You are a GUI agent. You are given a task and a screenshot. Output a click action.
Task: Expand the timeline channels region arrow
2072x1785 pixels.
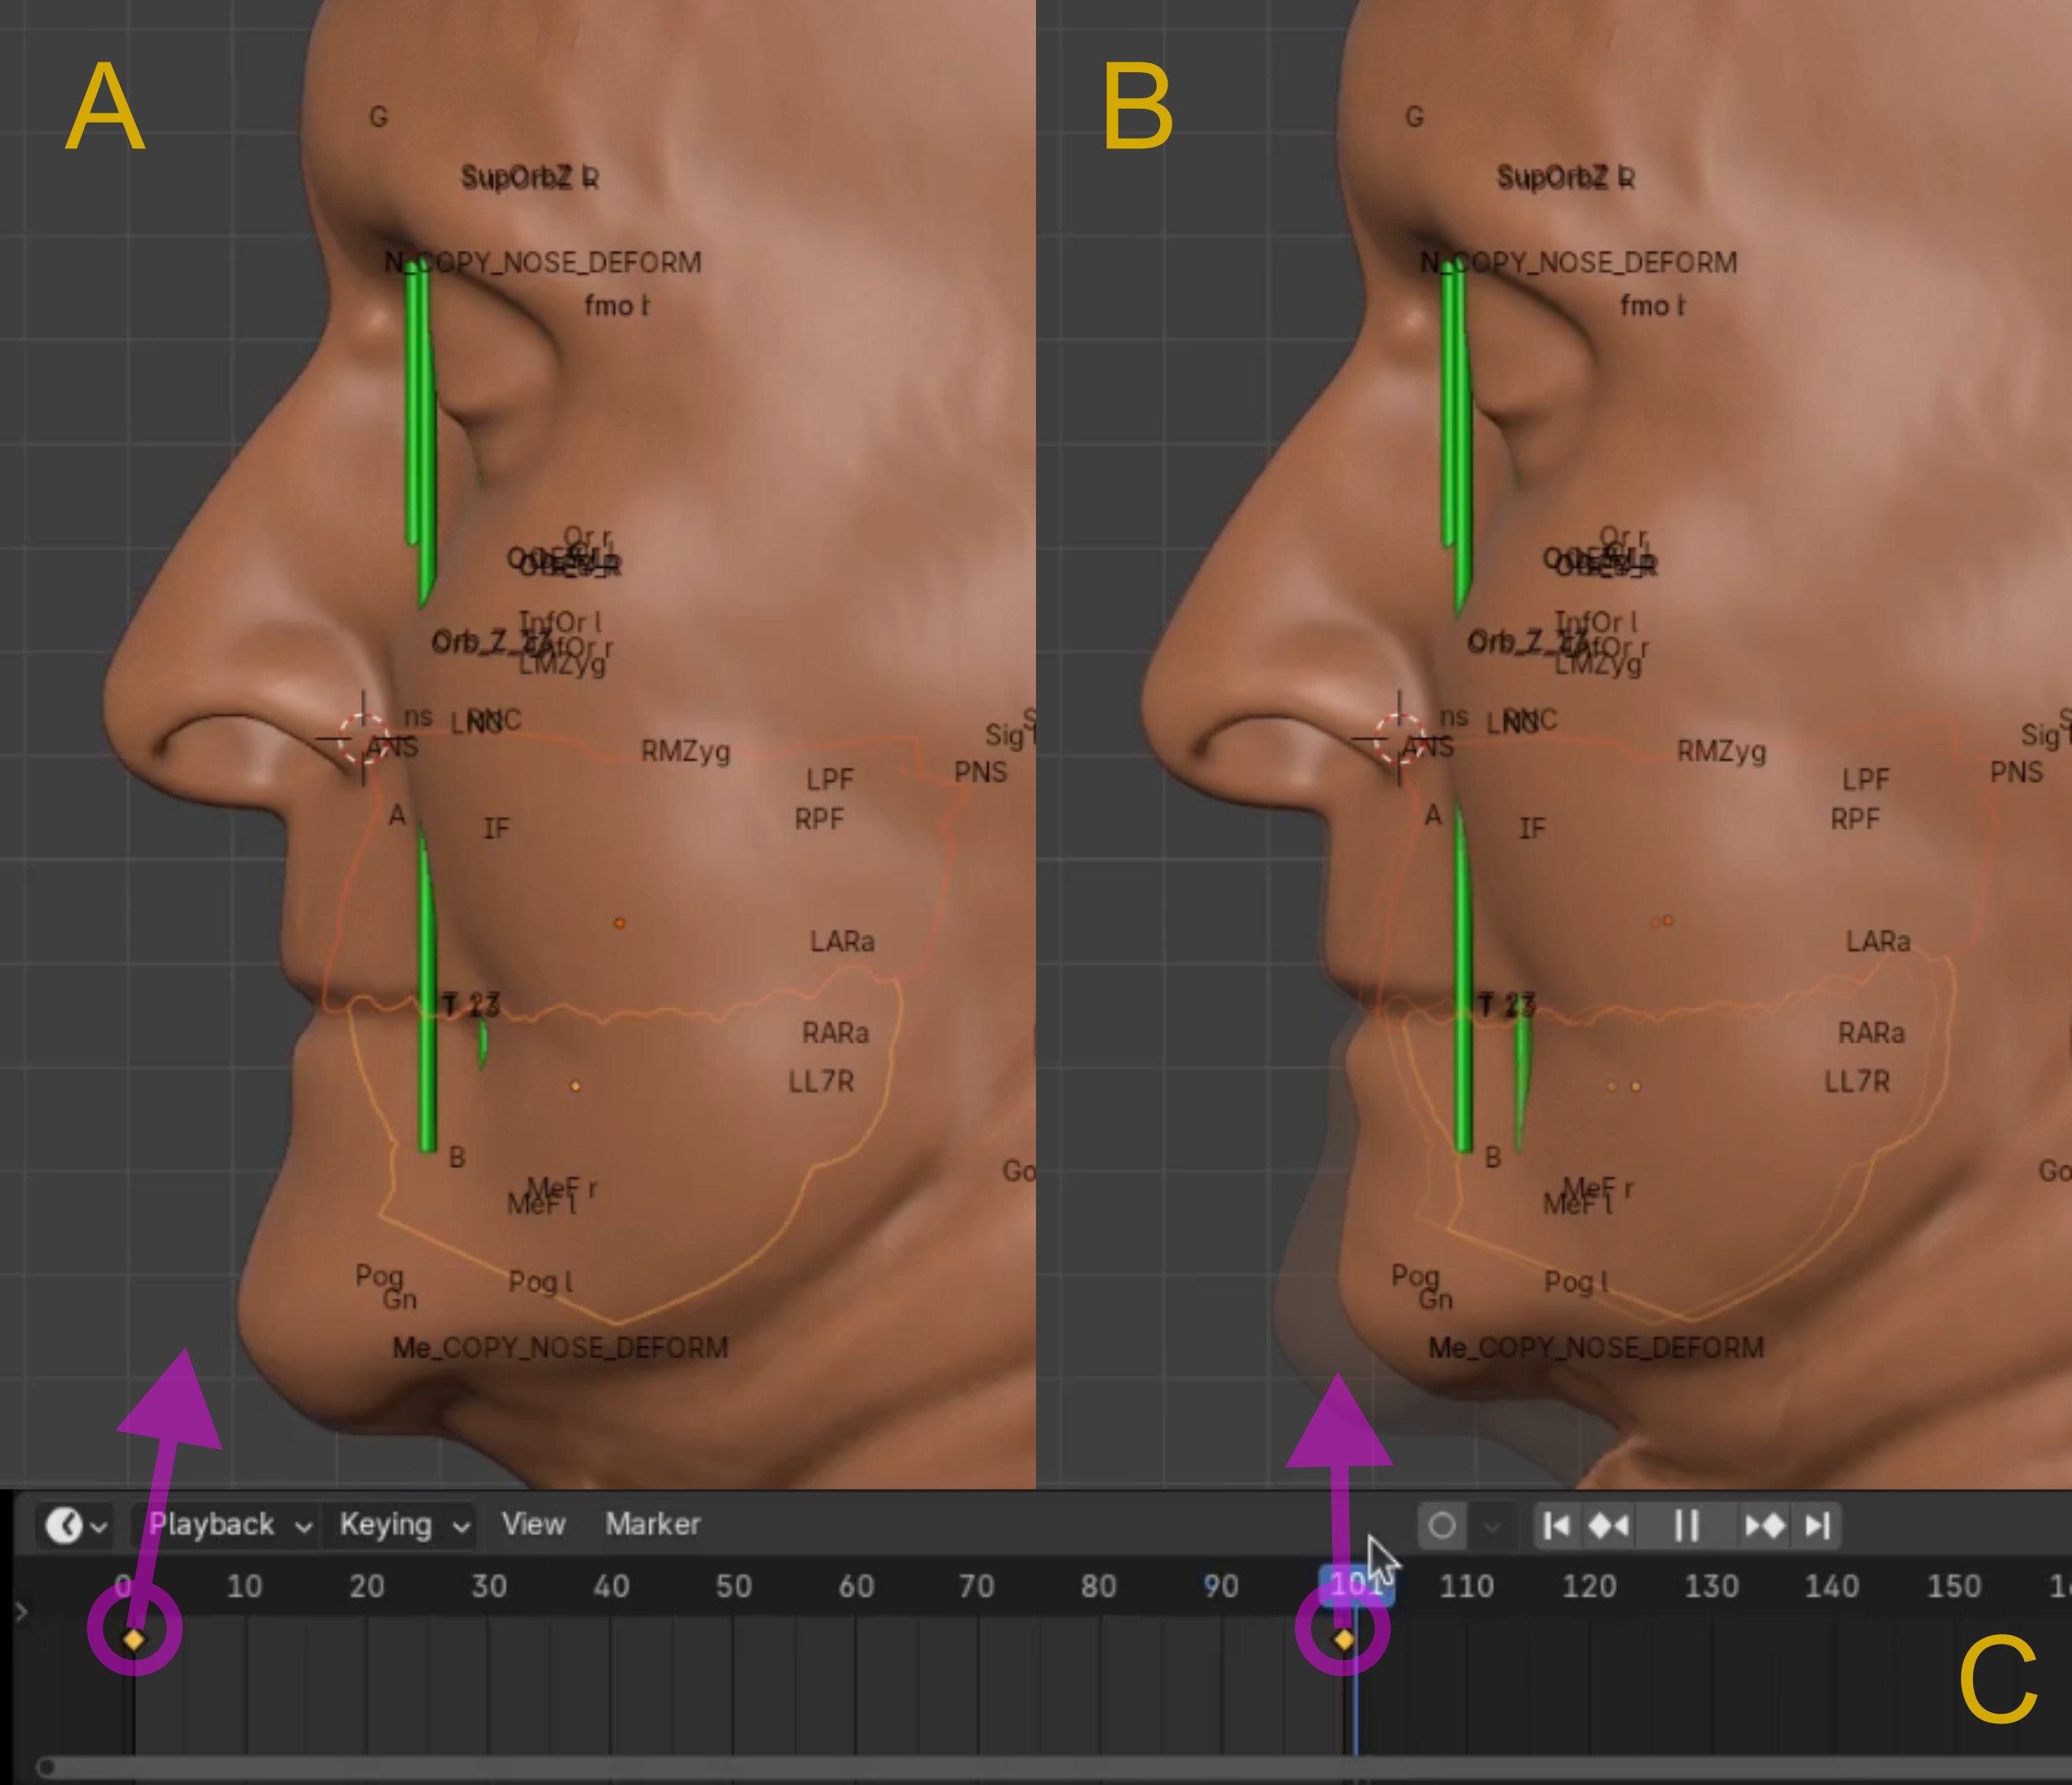click(20, 1611)
